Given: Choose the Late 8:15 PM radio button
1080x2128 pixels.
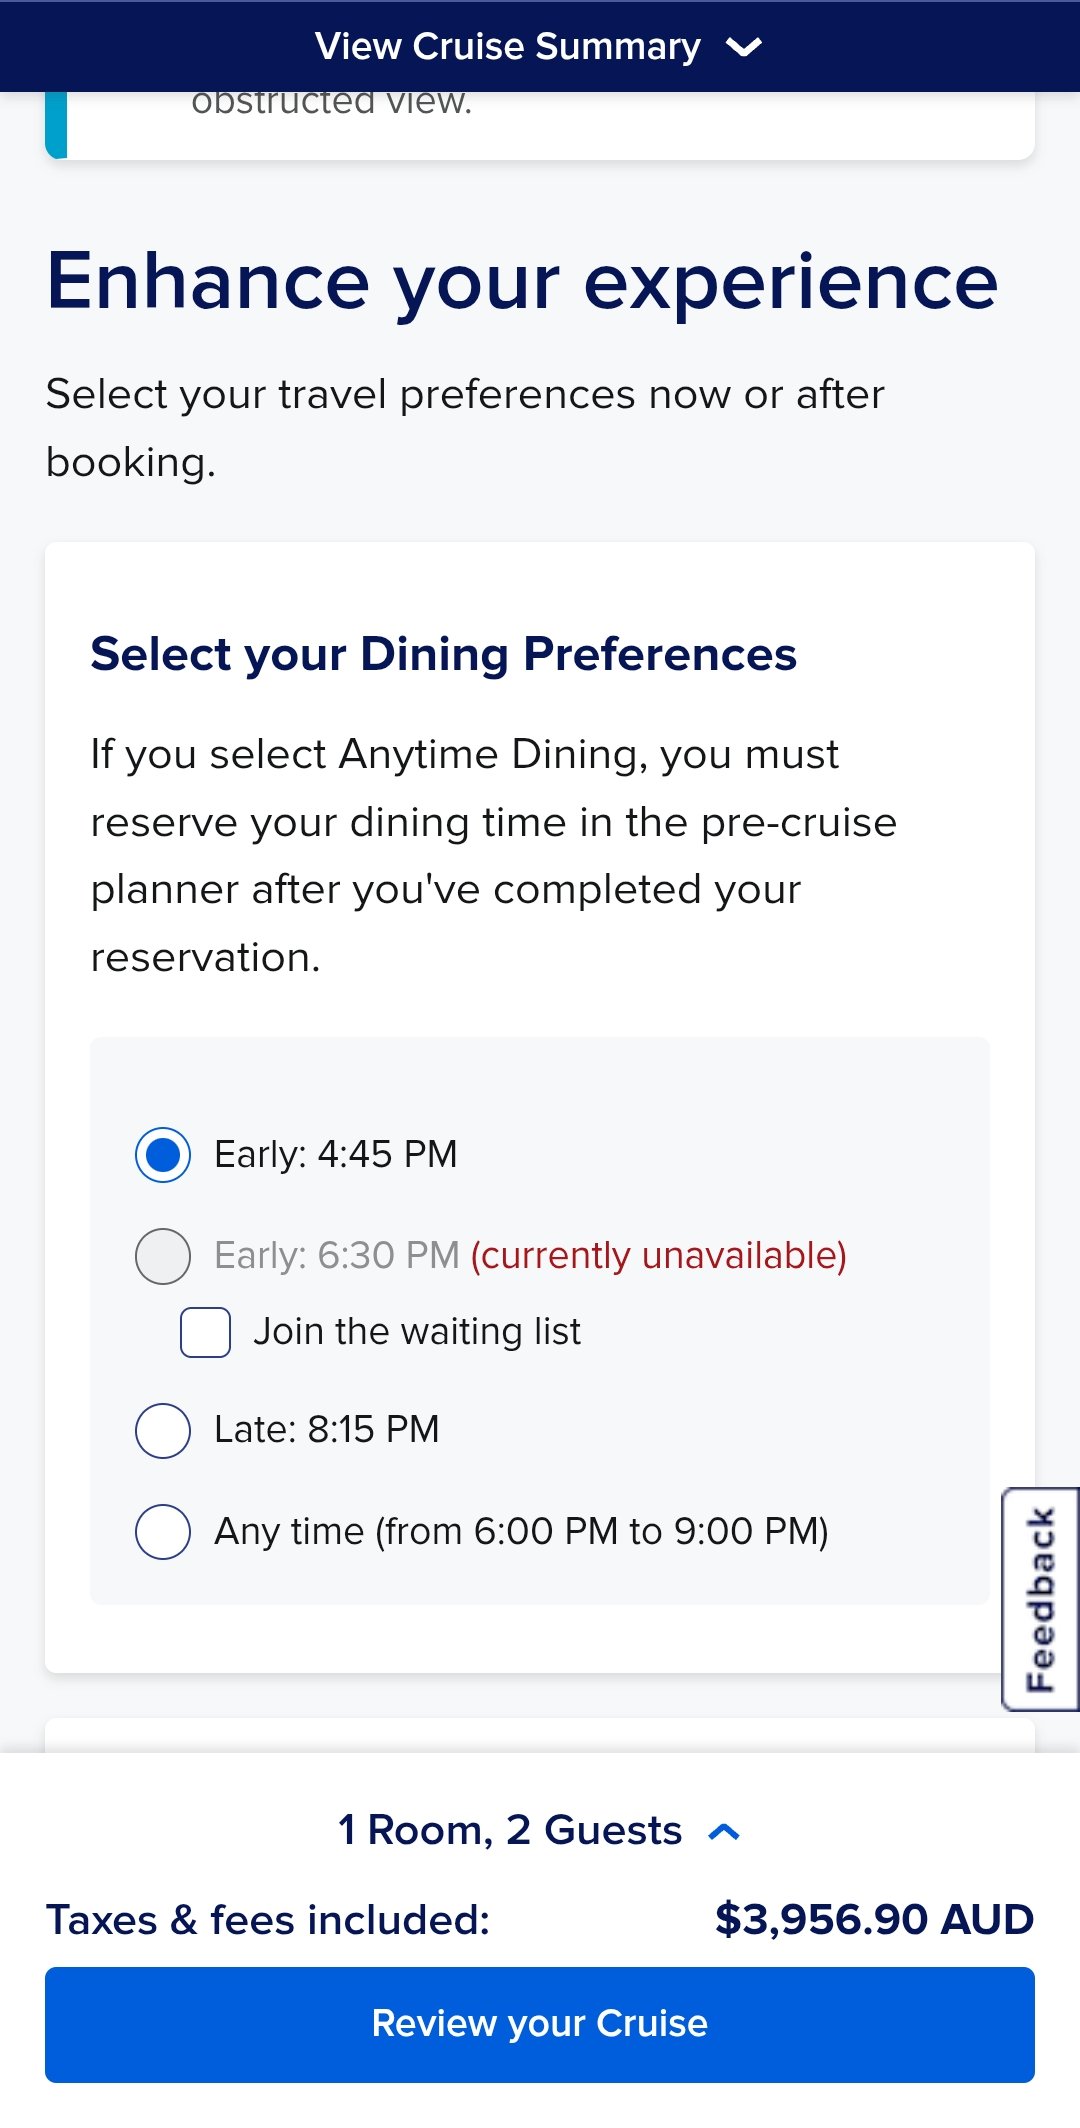Looking at the screenshot, I should (x=163, y=1430).
